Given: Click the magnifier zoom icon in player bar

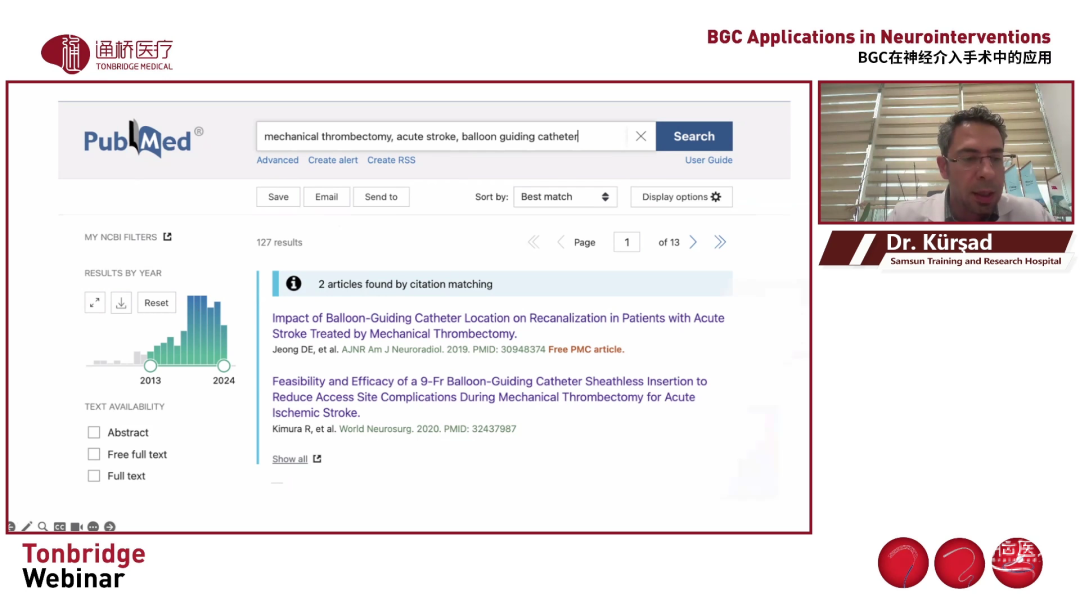Looking at the screenshot, I should 43,526.
